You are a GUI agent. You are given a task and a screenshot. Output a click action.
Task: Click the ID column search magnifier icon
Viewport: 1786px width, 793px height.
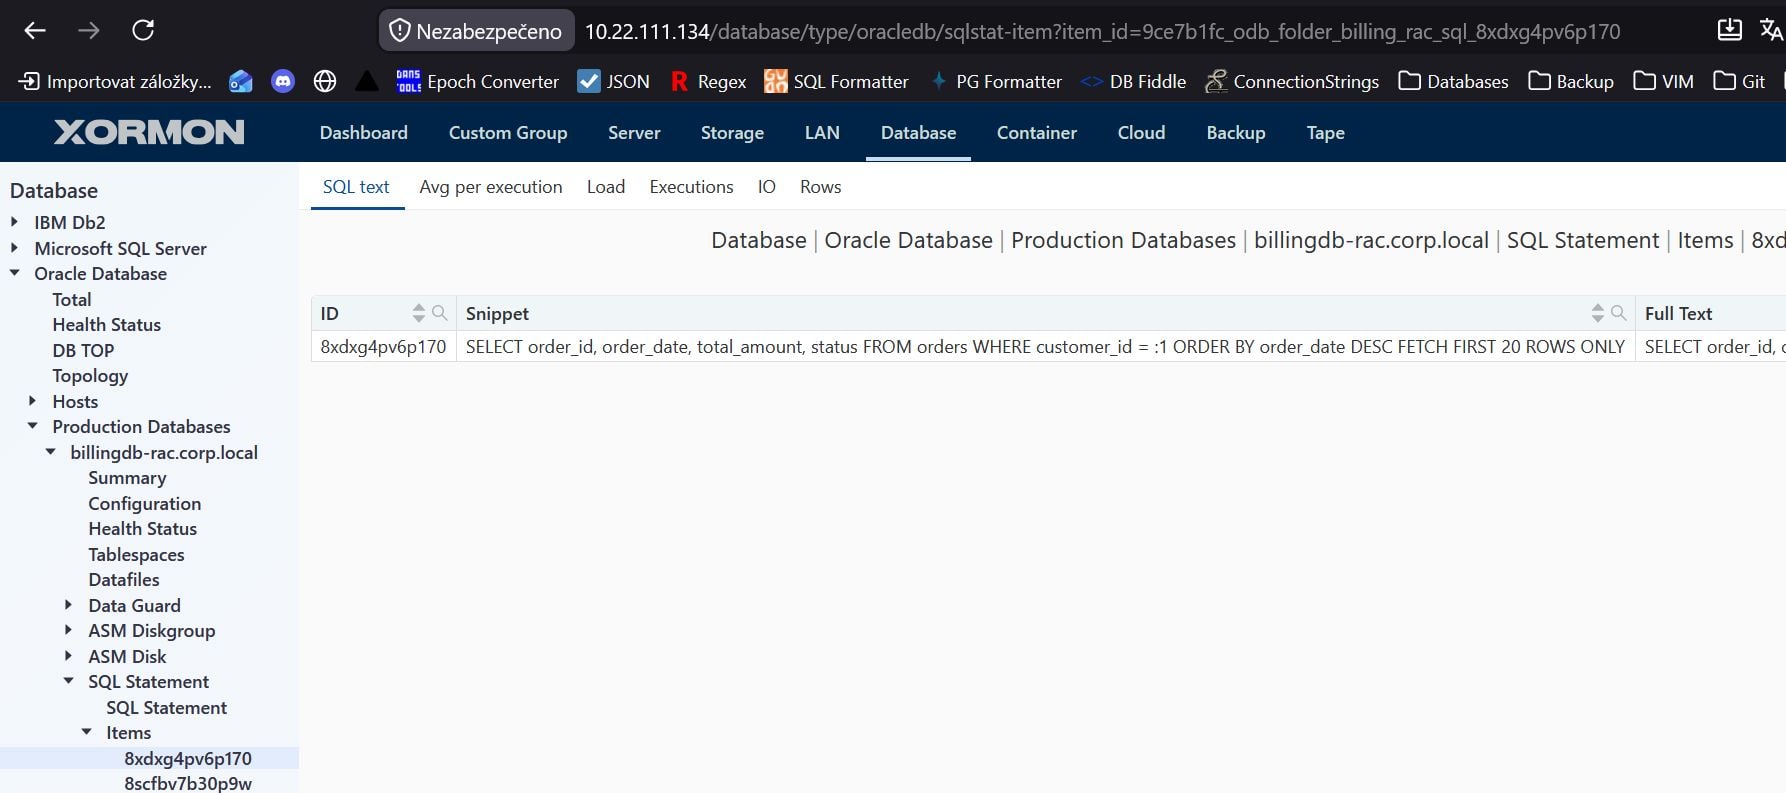pyautogui.click(x=439, y=313)
